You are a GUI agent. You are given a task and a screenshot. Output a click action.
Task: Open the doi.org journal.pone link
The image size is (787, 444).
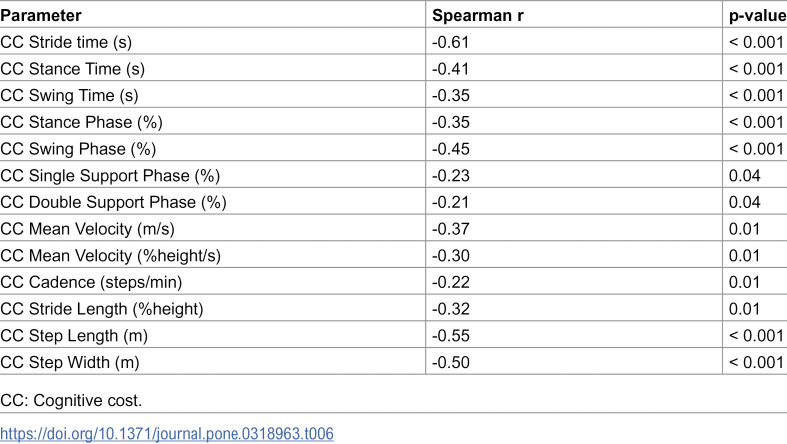click(x=167, y=433)
